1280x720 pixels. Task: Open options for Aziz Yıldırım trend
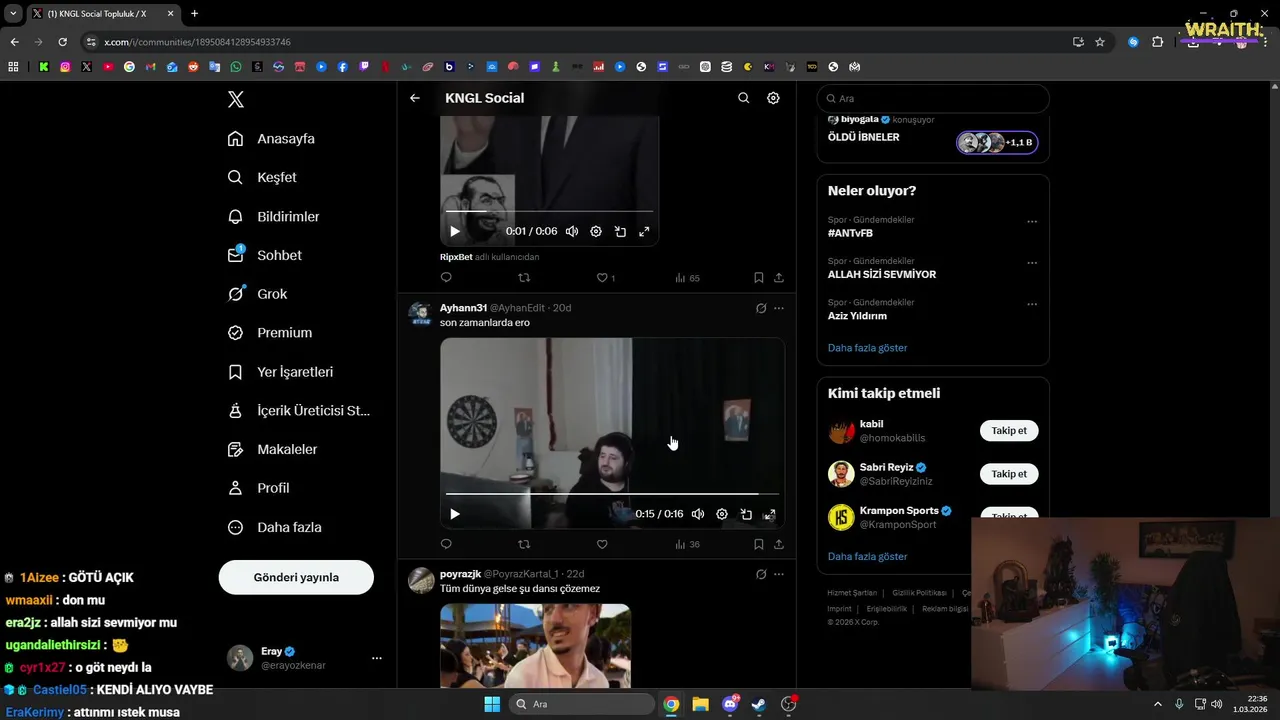pos(1032,304)
